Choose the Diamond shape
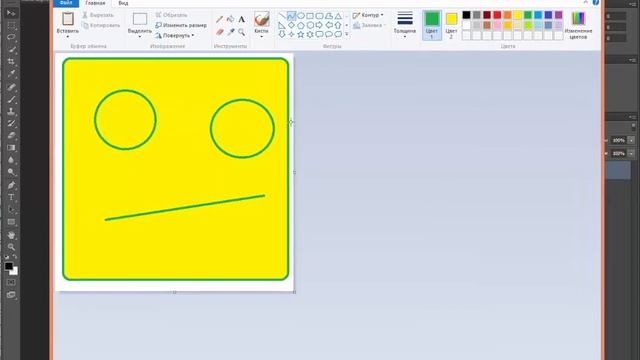Screen dimensions: 640x360 tap(291, 25)
